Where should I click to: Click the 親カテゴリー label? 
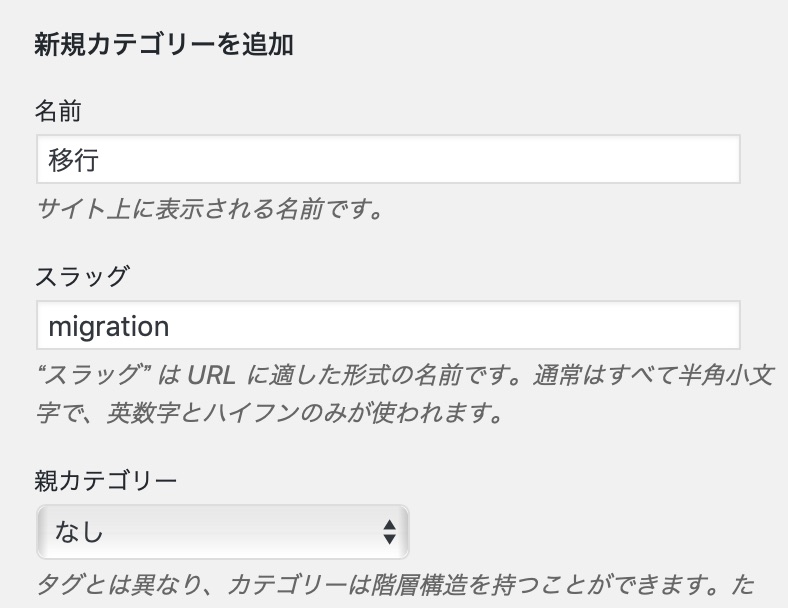[x=106, y=481]
